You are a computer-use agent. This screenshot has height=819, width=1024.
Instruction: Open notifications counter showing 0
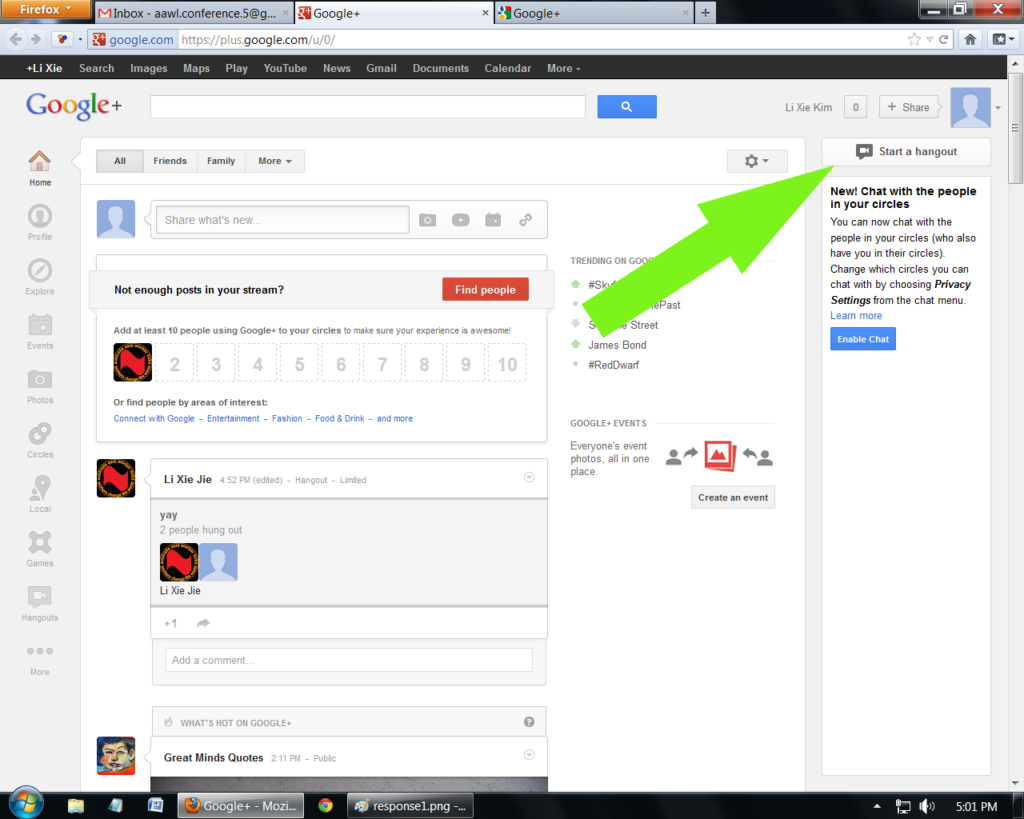click(856, 107)
